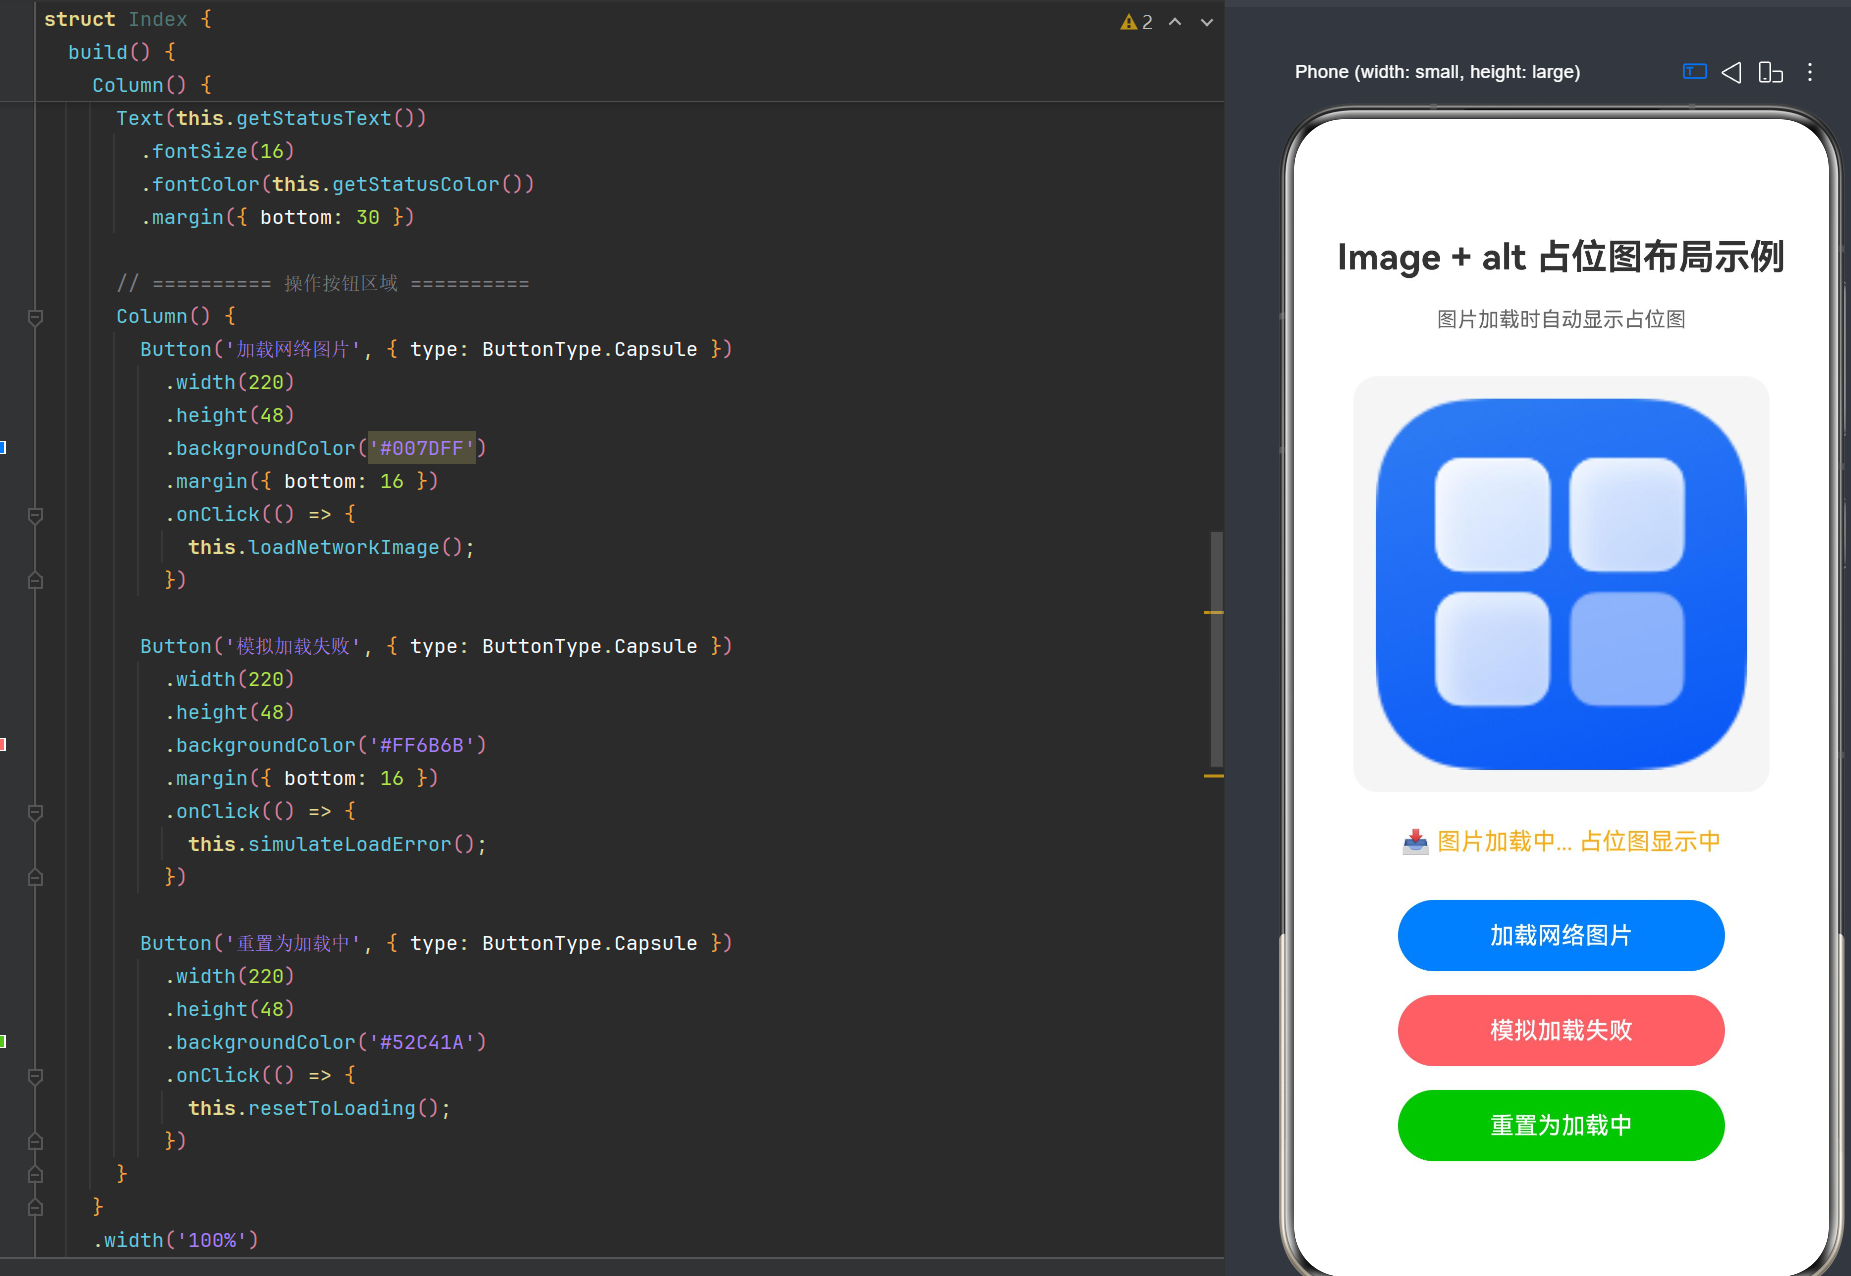This screenshot has width=1851, height=1276.
Task: Click the '.margin({ bottom: 30 })' code line
Action: coord(278,217)
